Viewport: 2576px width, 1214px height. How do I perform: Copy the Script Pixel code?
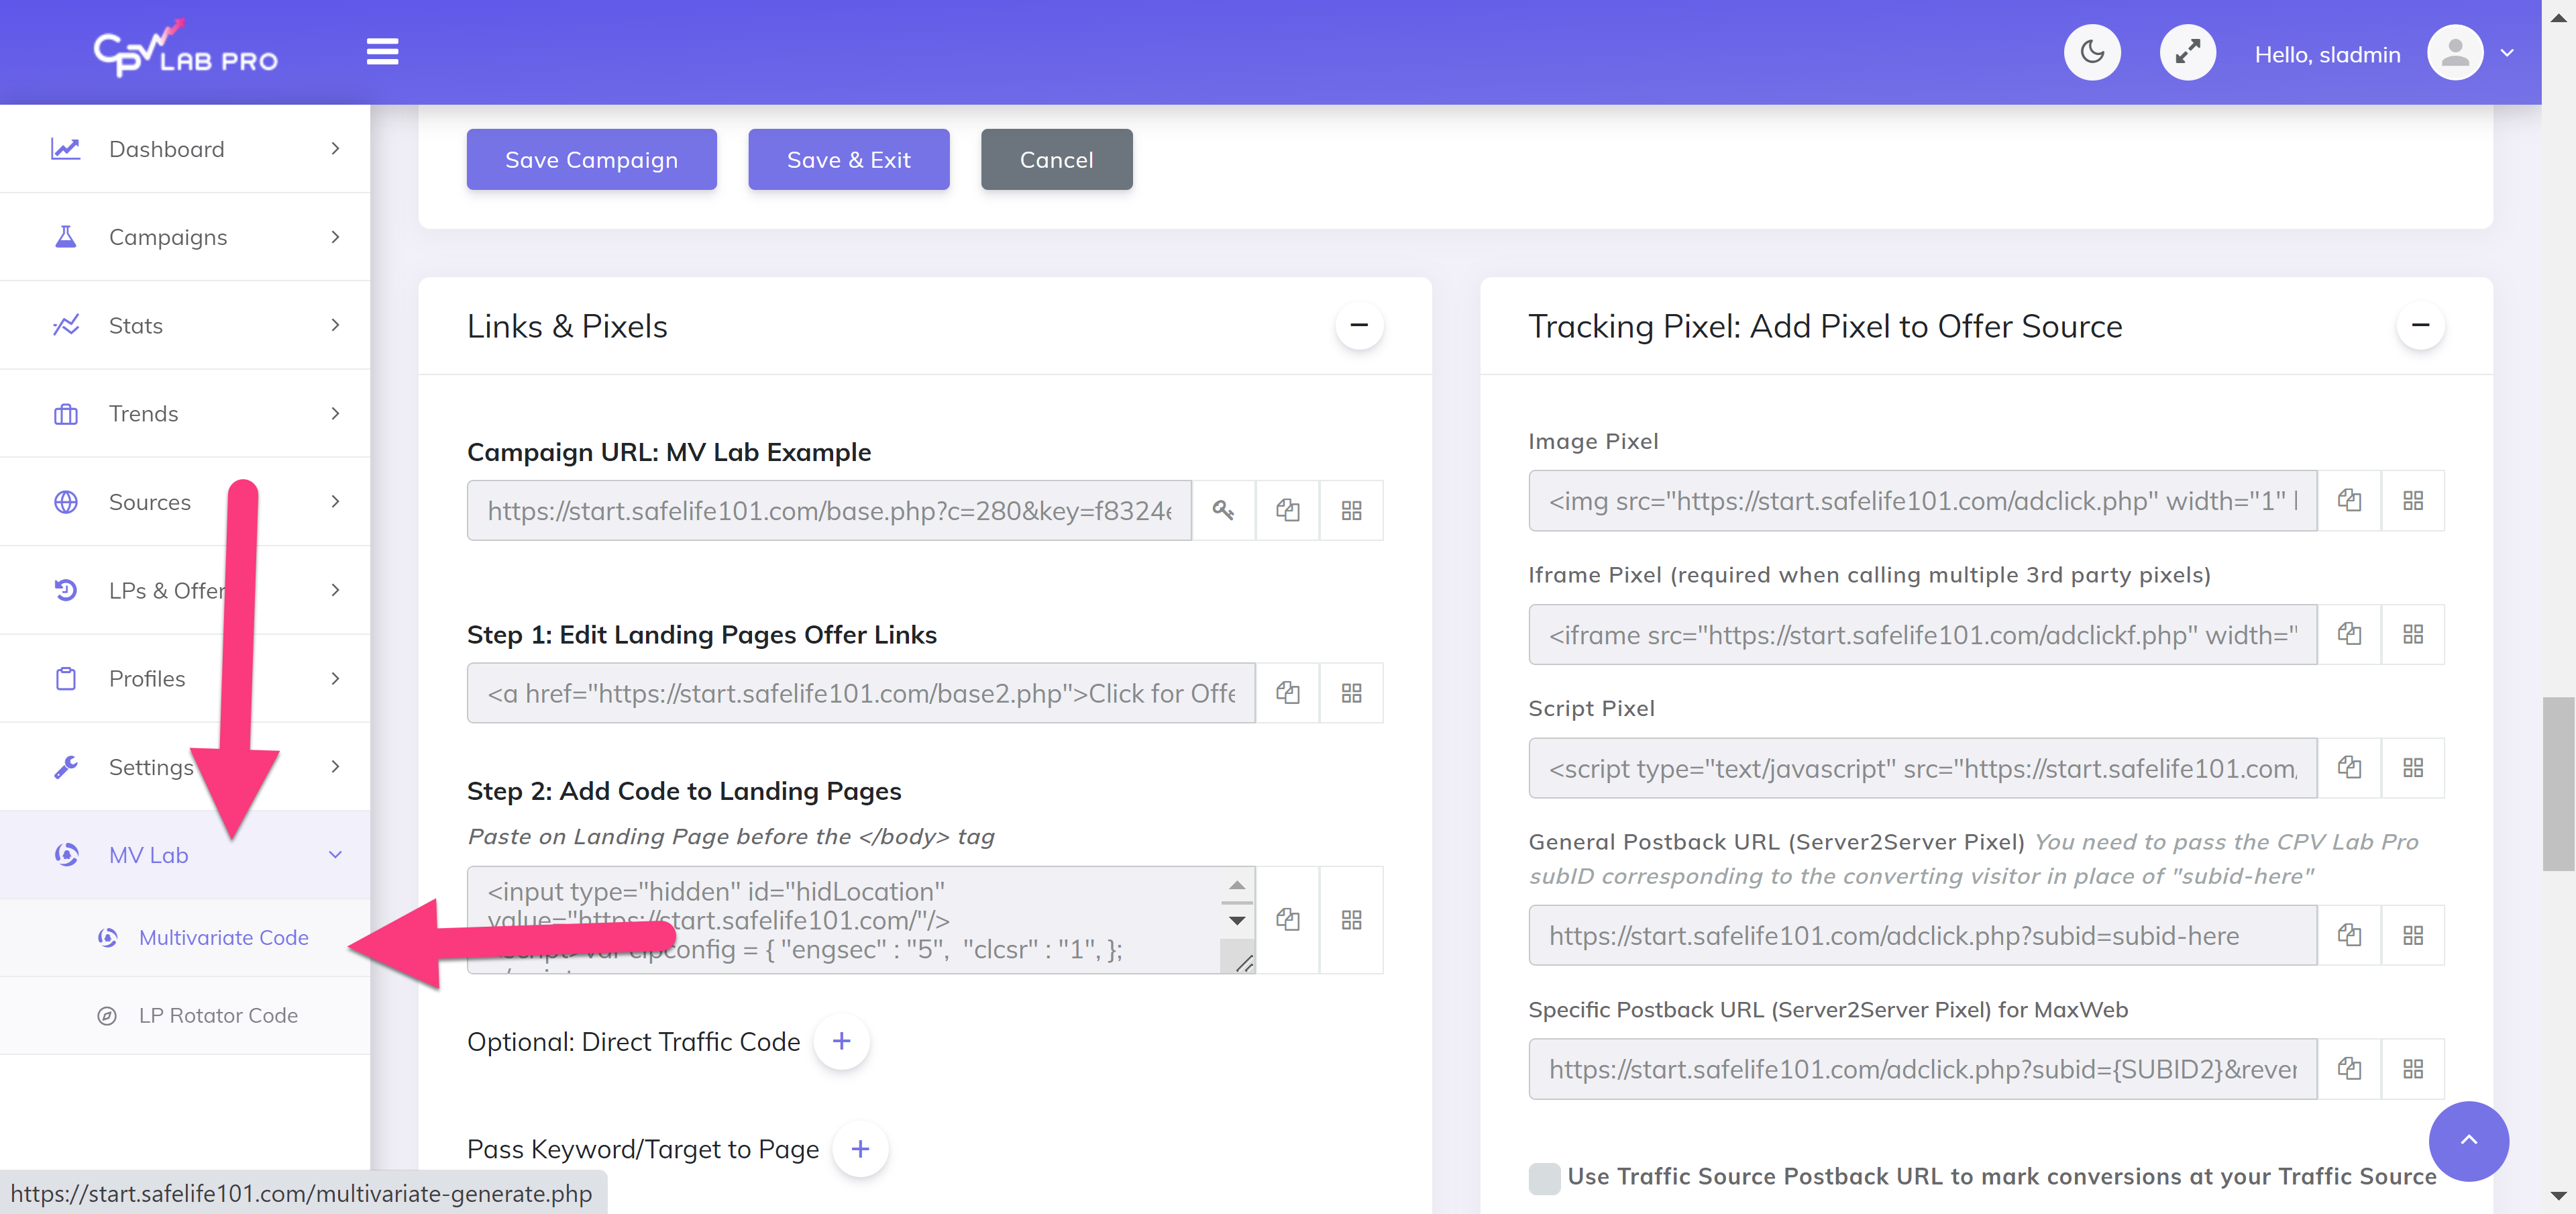(2349, 768)
